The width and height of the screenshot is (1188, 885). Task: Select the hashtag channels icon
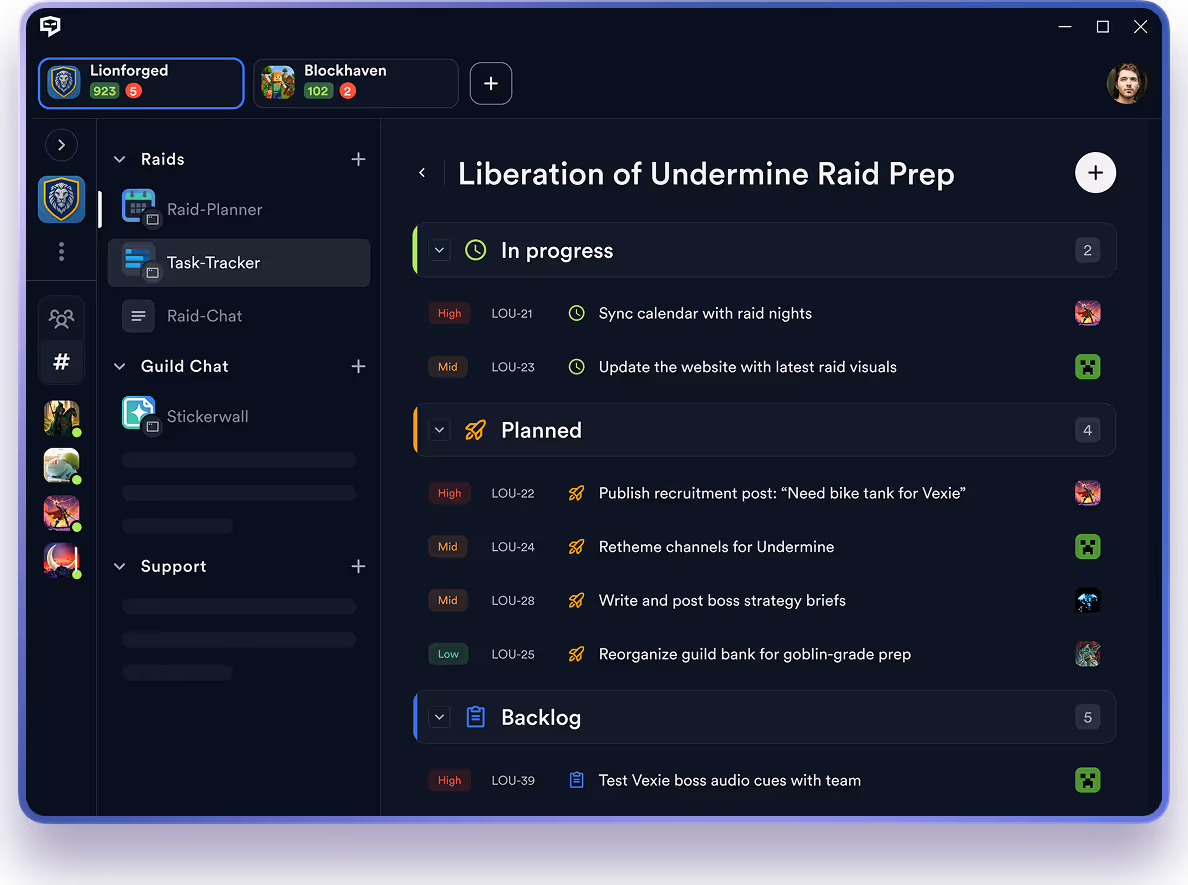[x=61, y=362]
